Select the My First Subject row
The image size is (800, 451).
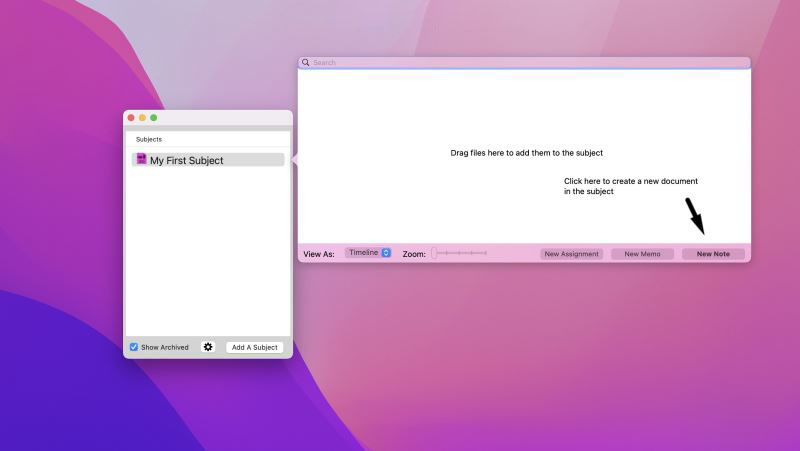click(x=208, y=160)
